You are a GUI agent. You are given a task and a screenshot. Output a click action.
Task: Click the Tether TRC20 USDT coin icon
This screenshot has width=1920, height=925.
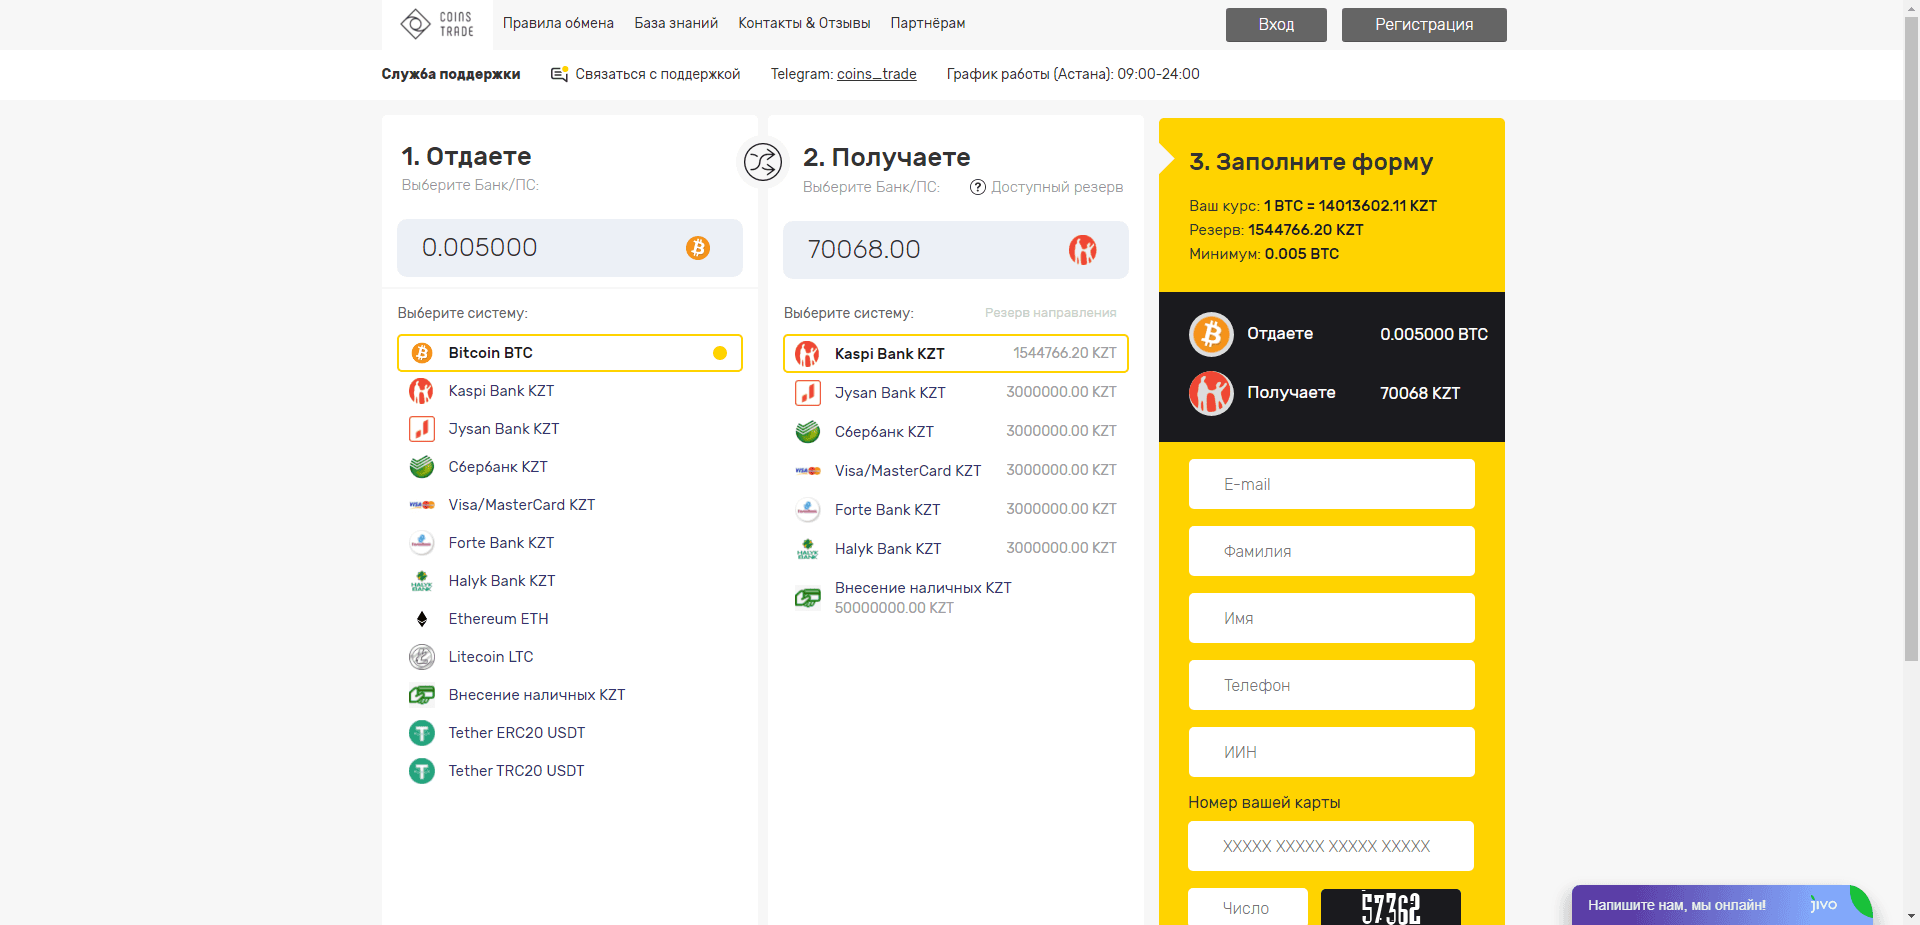point(421,771)
